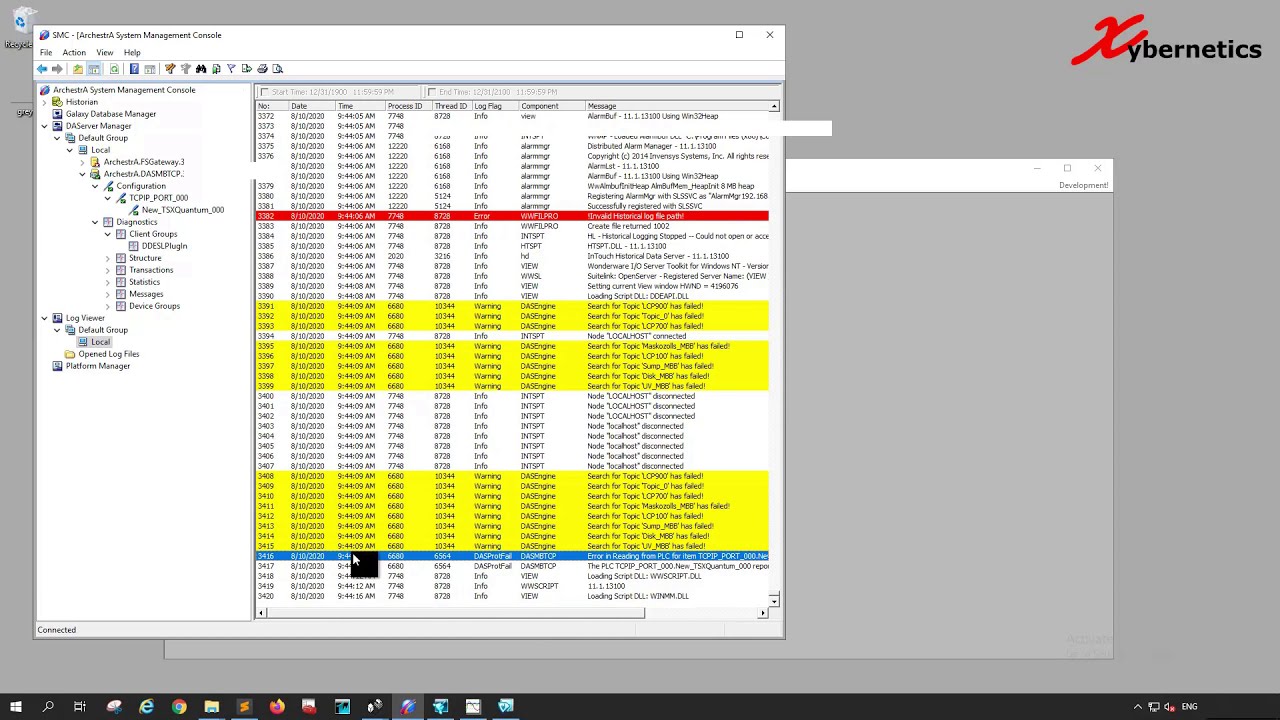Select Local under Log Viewer Default Group

pyautogui.click(x=101, y=342)
